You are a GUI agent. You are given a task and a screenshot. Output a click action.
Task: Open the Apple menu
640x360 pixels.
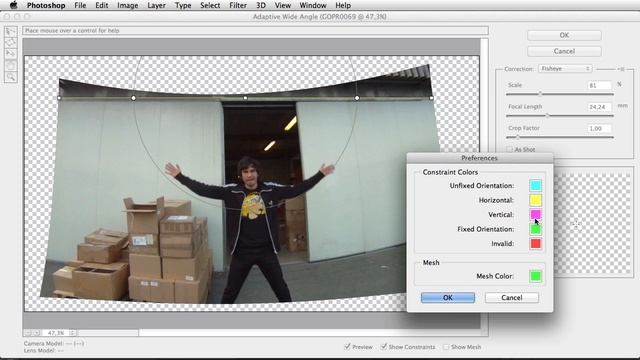click(13, 5)
